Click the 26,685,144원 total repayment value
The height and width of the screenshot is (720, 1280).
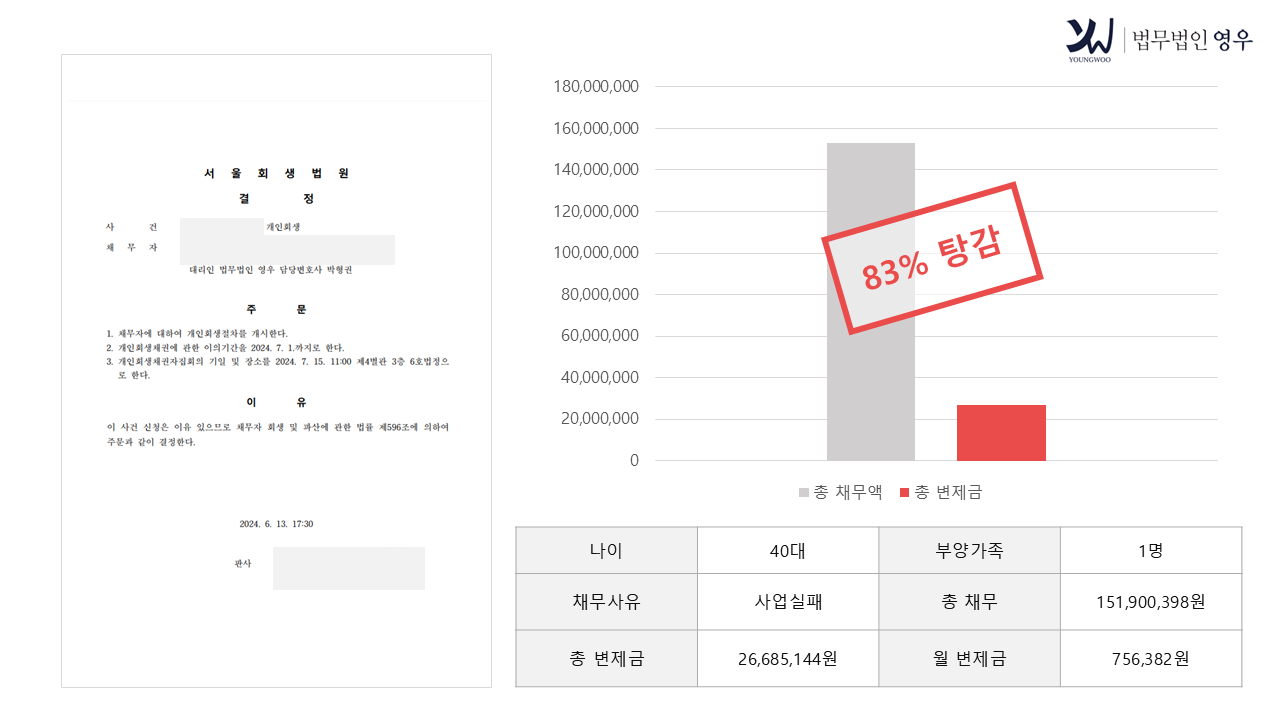[x=788, y=659]
